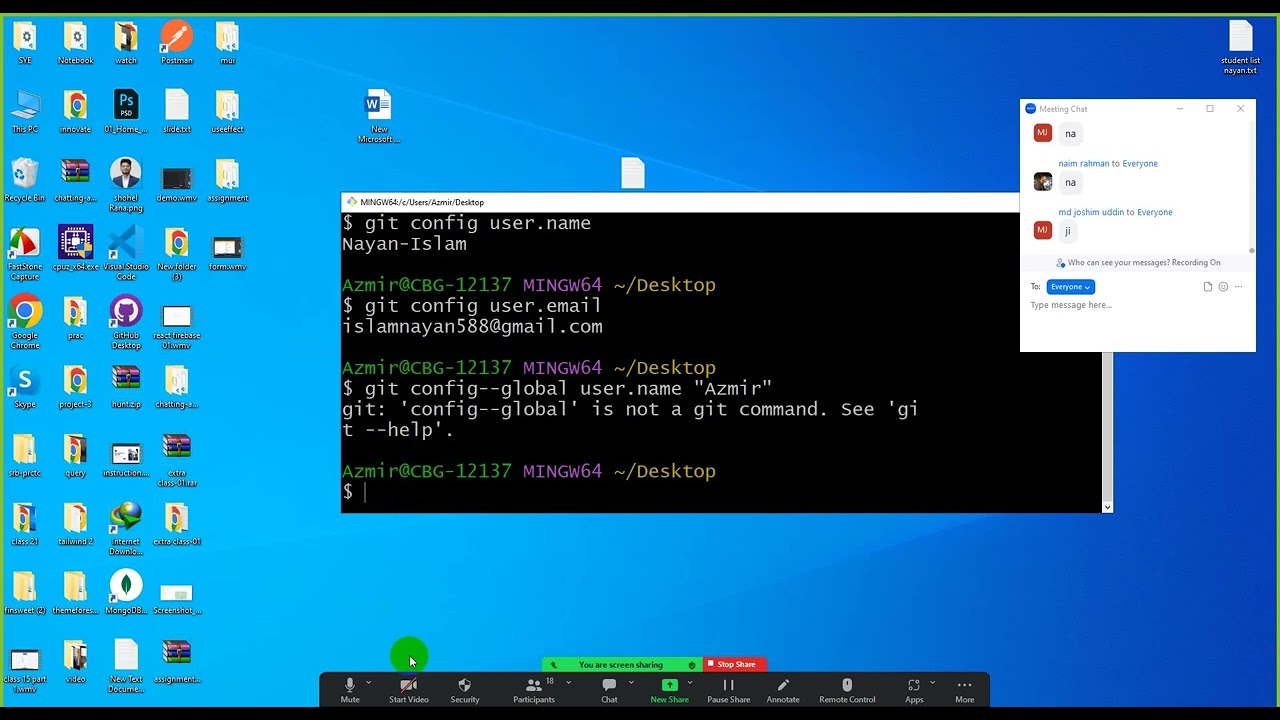
Task: Select shohel Rana.png image file
Action: pos(126,185)
